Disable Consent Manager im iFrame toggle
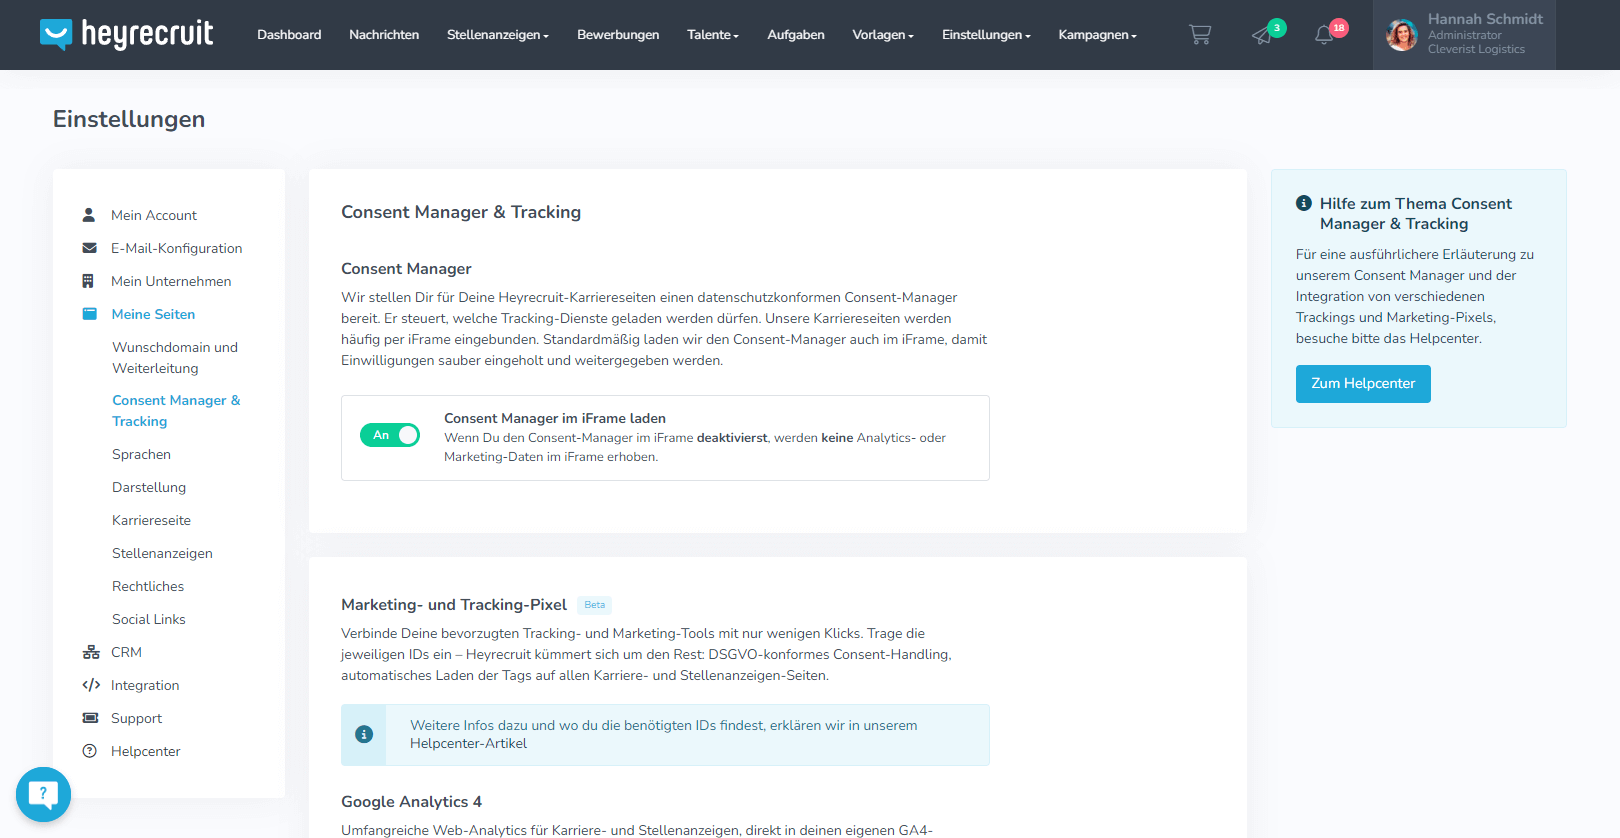 click(390, 435)
